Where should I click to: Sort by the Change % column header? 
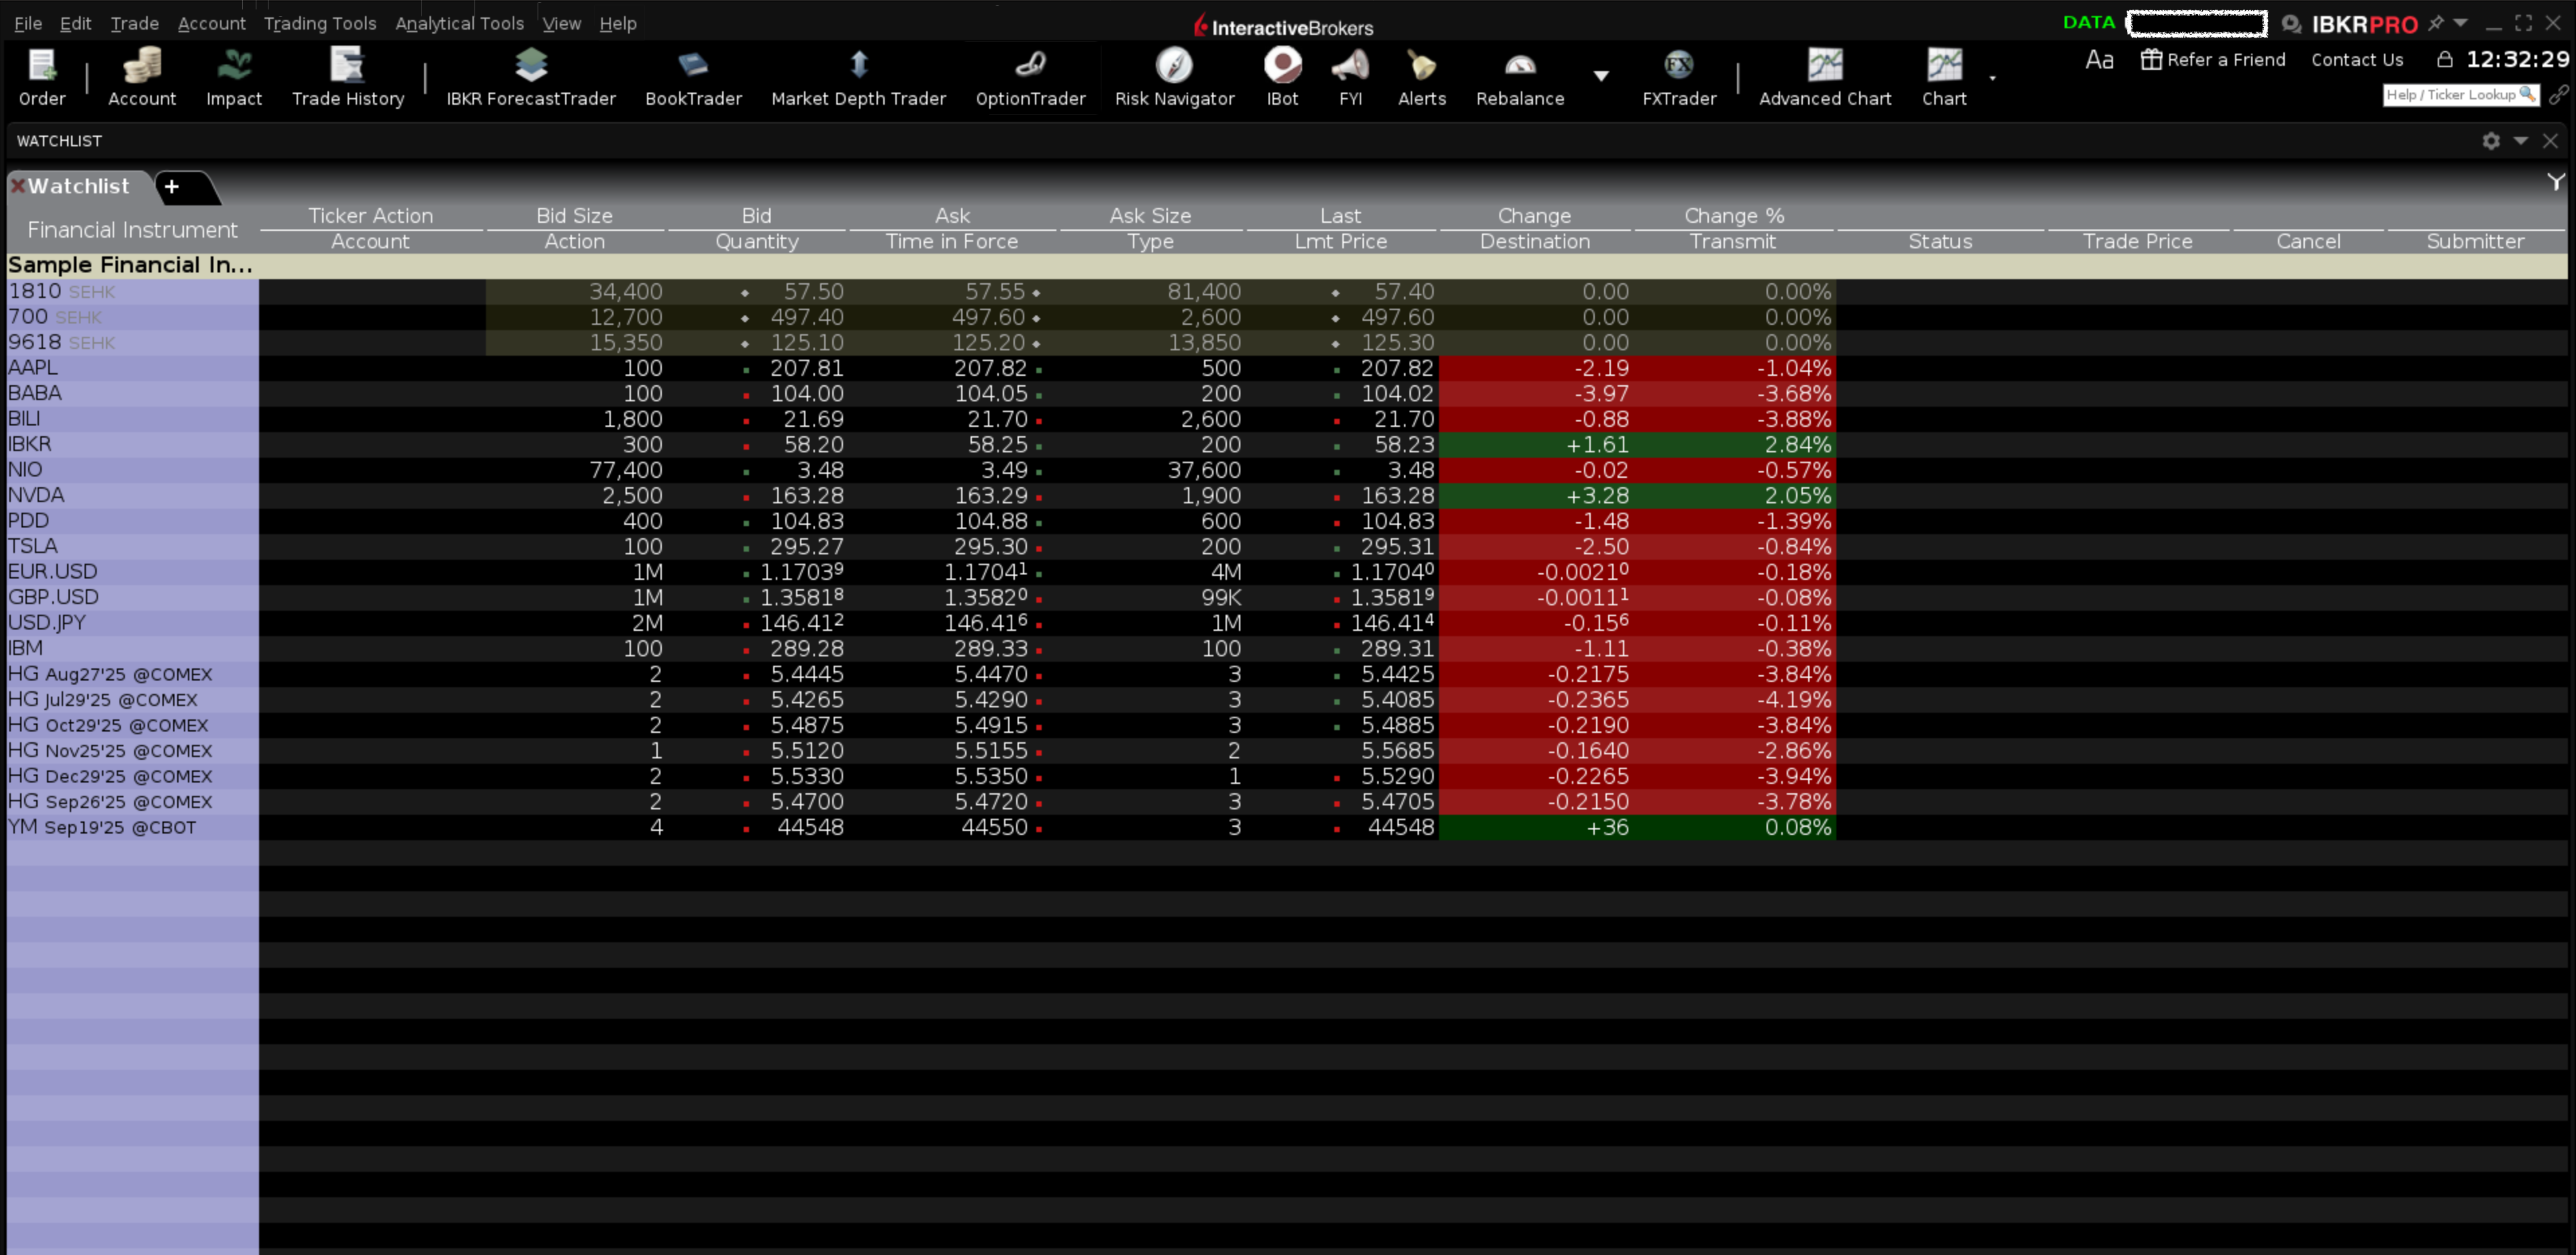[x=1734, y=216]
